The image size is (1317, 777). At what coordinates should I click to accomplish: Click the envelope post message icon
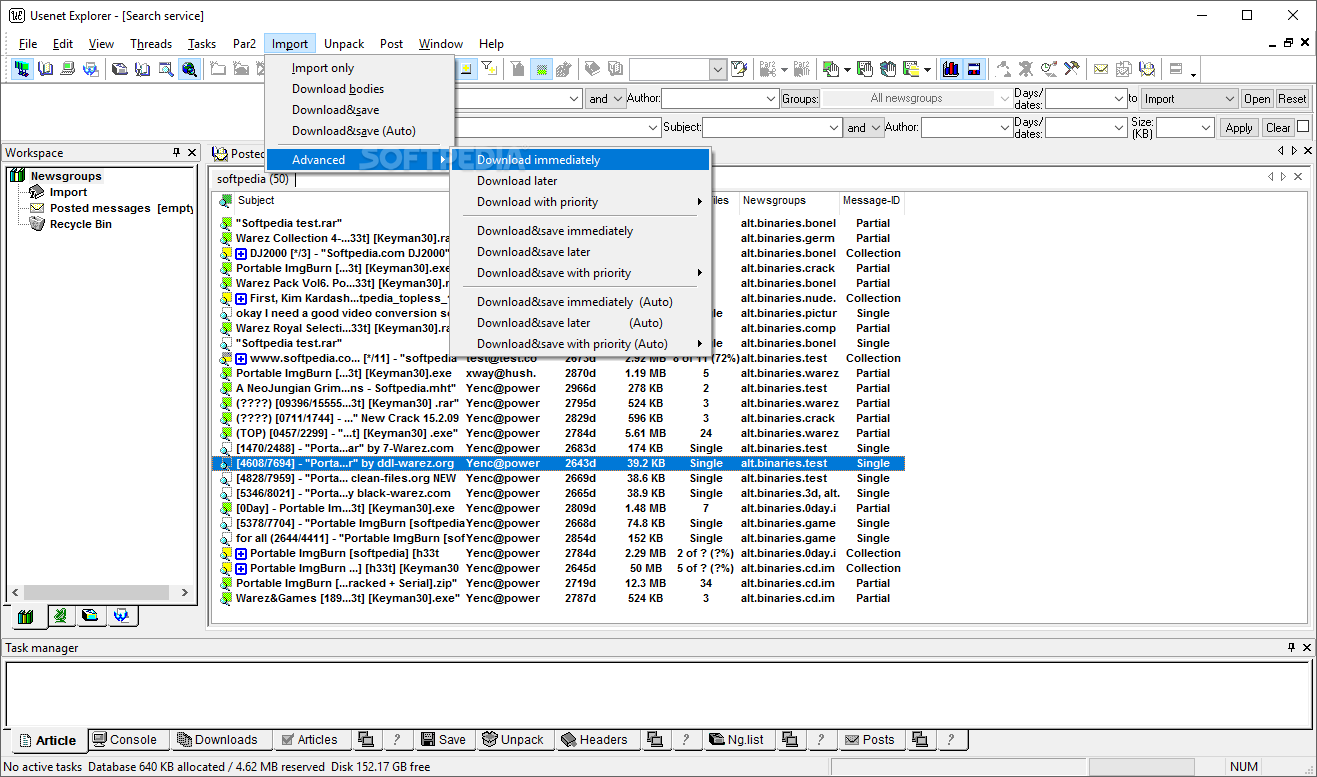1100,69
